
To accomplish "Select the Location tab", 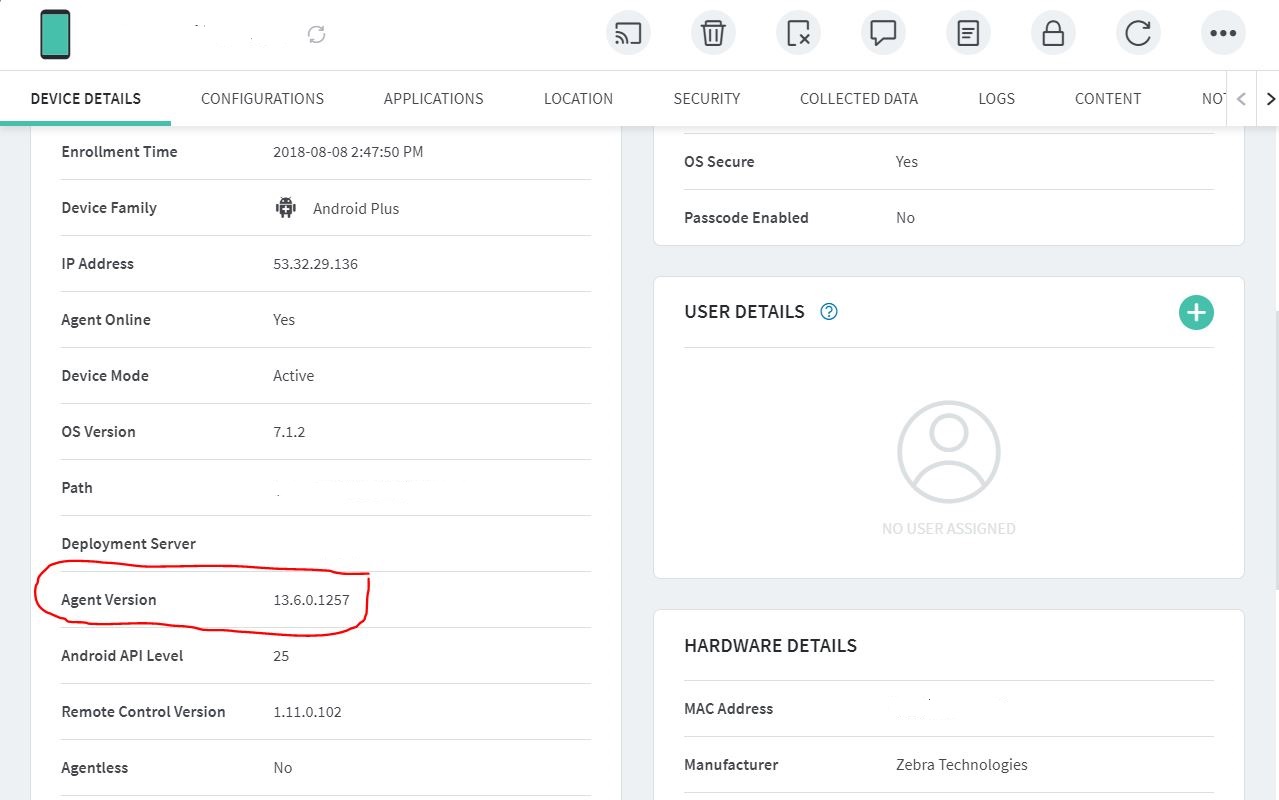I will point(578,99).
